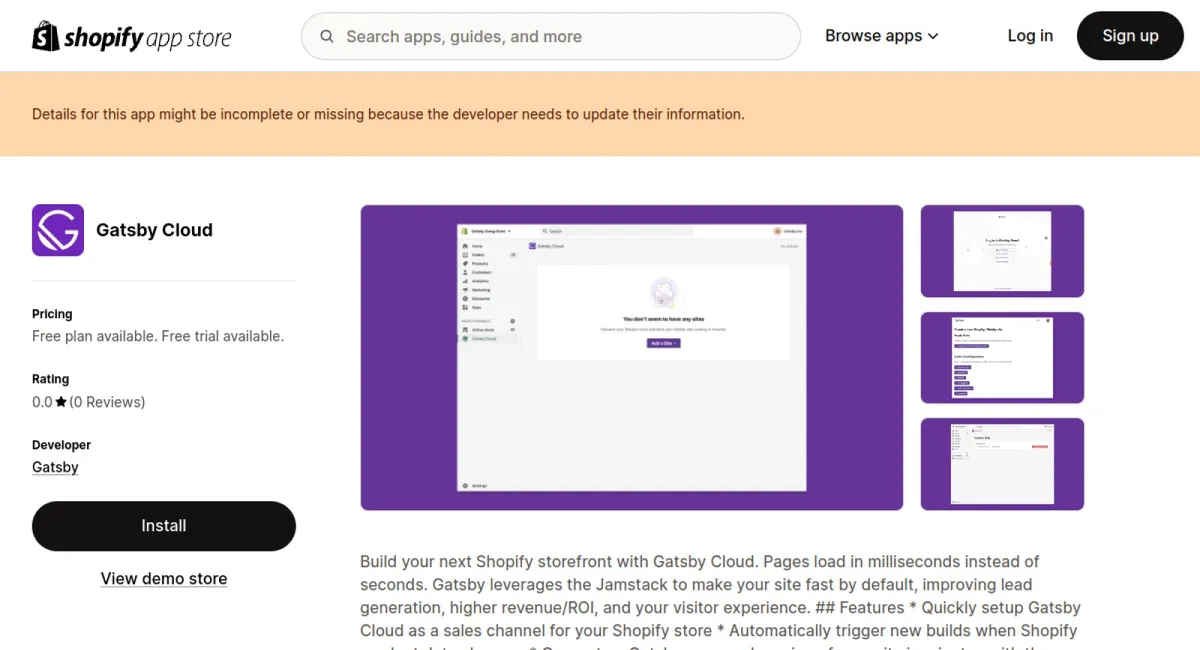Open the View demo store link
The width and height of the screenshot is (1200, 650).
click(164, 578)
